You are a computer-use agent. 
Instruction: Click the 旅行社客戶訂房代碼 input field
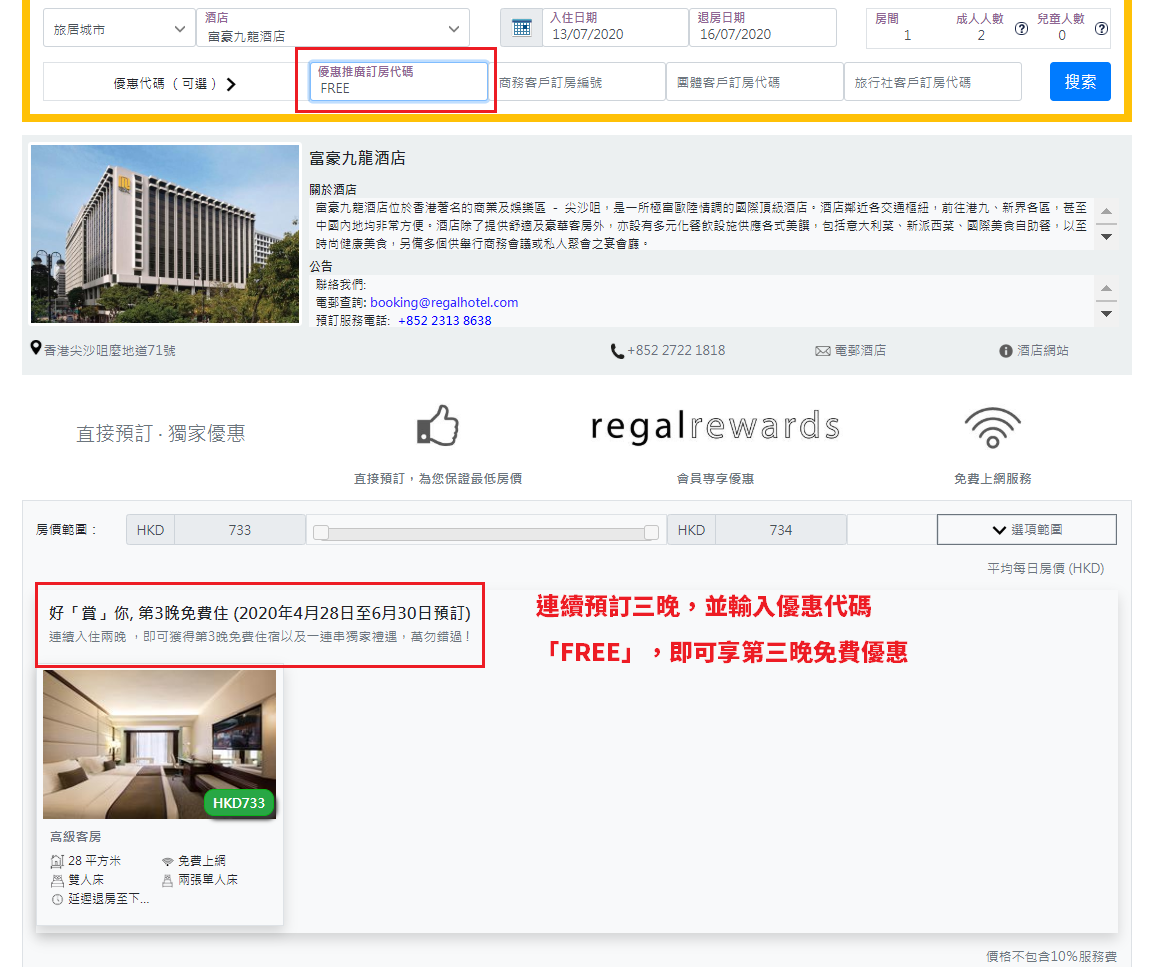pos(933,82)
